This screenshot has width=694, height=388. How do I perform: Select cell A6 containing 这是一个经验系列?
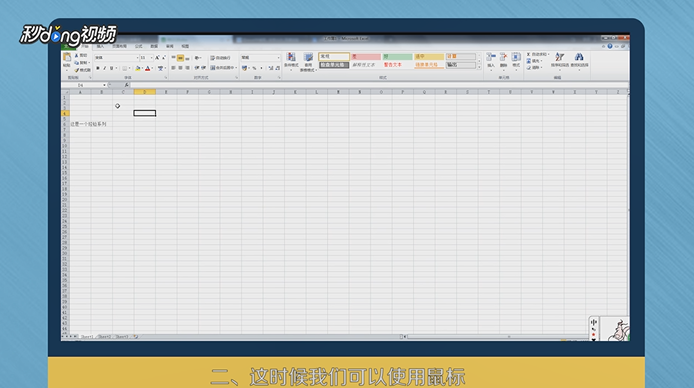click(x=80, y=124)
